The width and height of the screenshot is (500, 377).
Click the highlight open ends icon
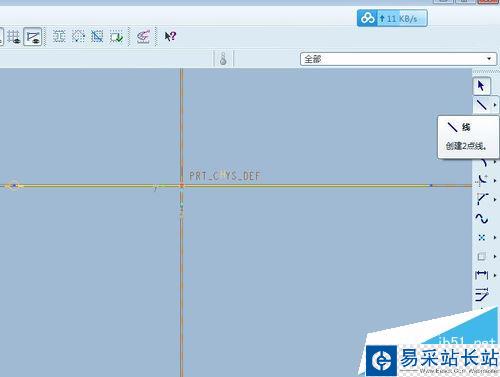pyautogui.click(x=78, y=36)
